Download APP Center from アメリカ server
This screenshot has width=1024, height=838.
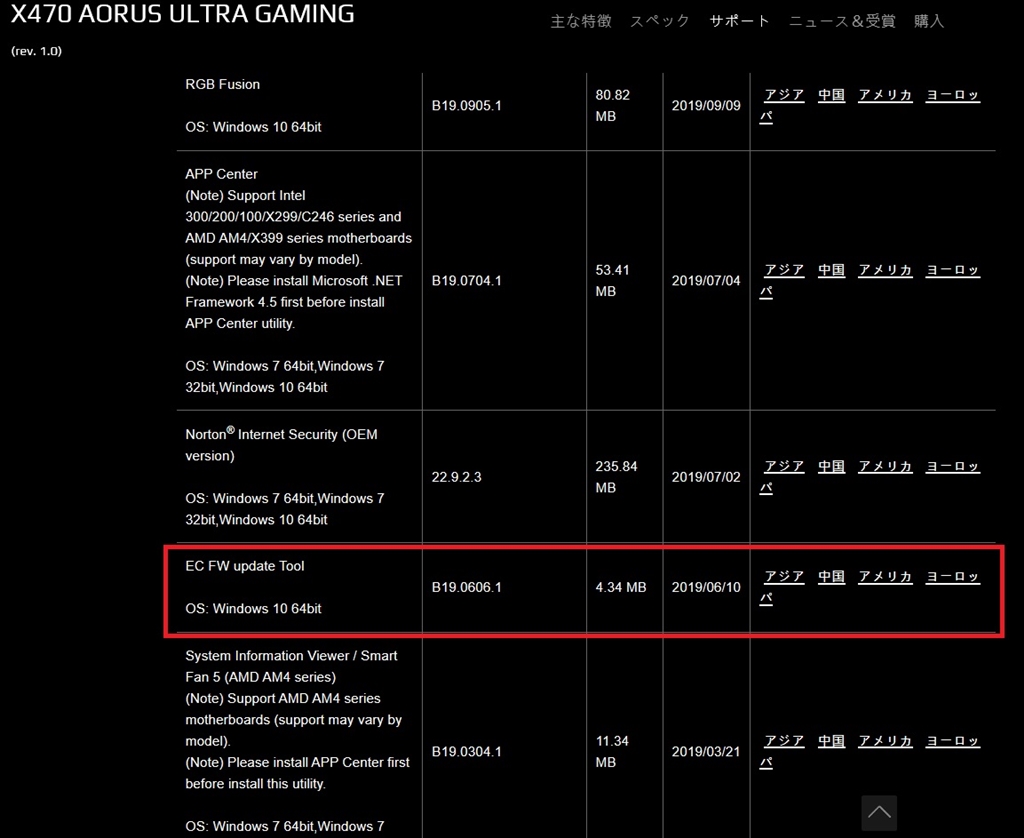[x=885, y=270]
